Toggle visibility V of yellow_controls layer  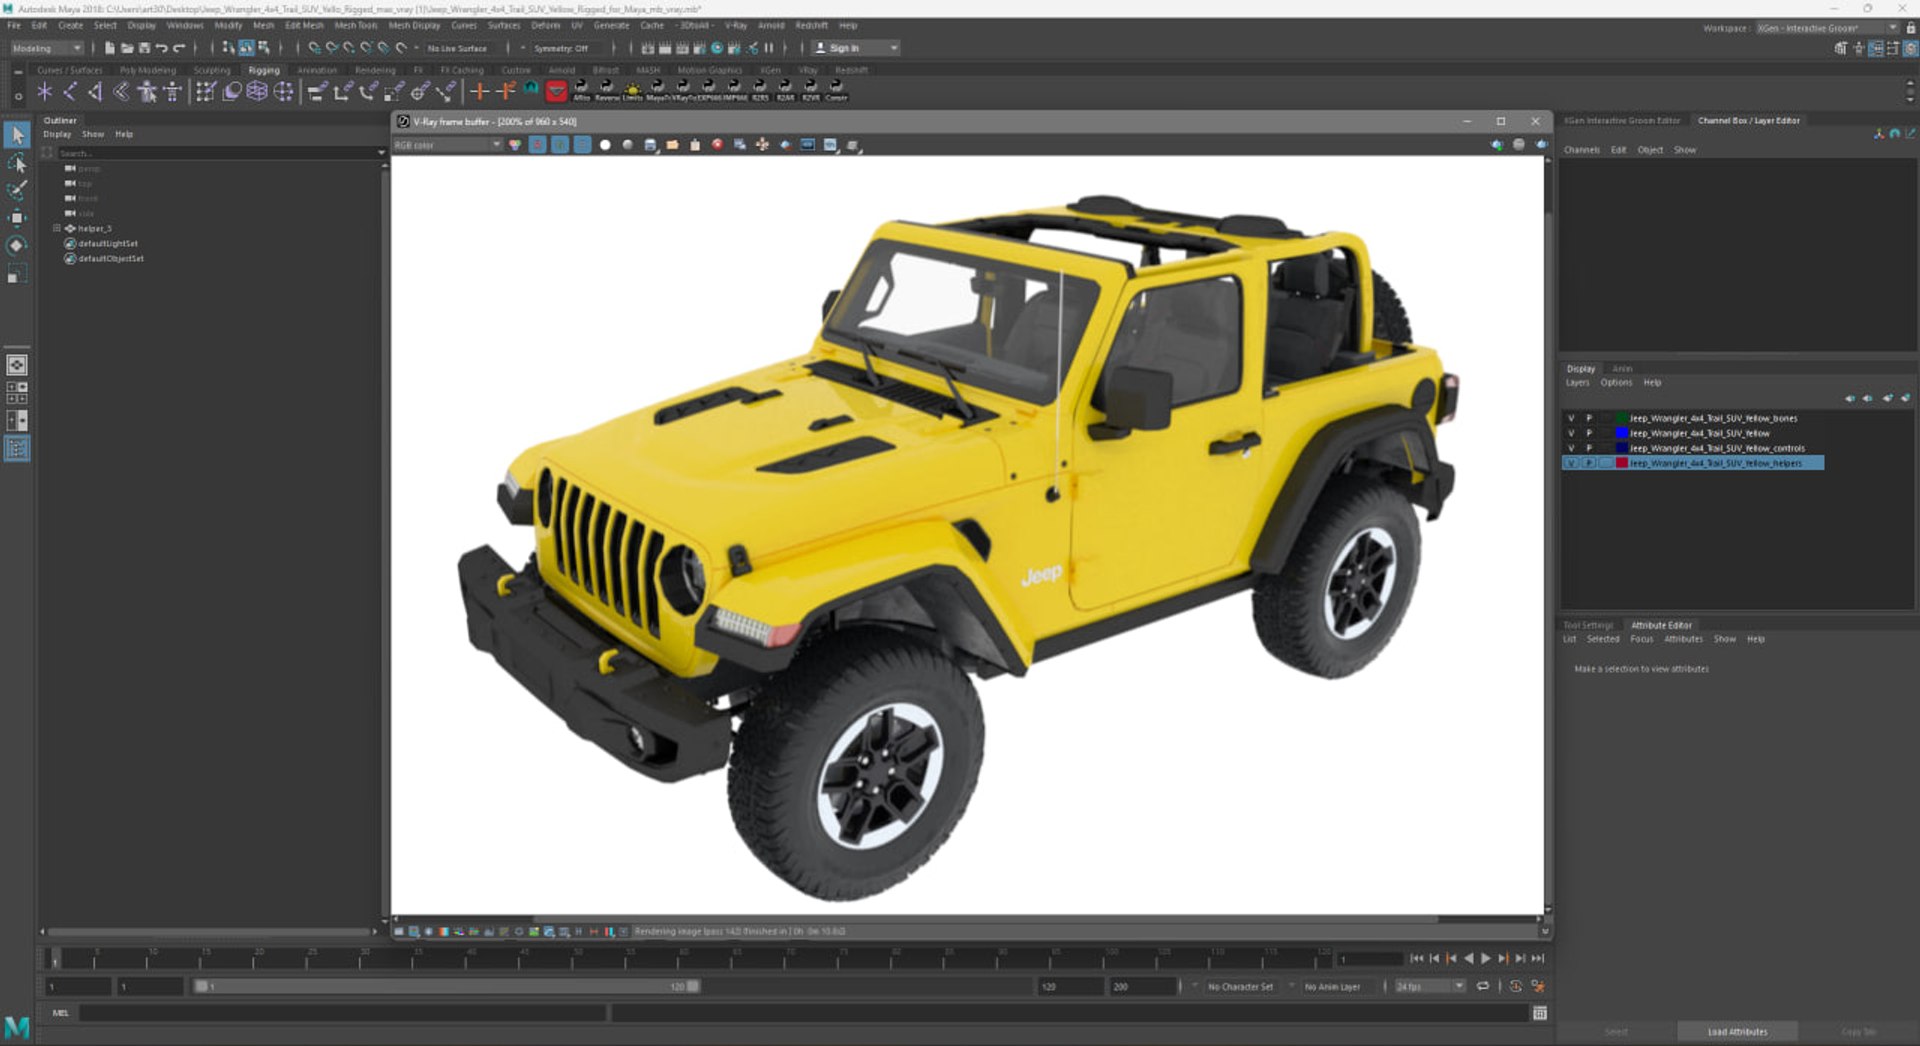click(1571, 448)
